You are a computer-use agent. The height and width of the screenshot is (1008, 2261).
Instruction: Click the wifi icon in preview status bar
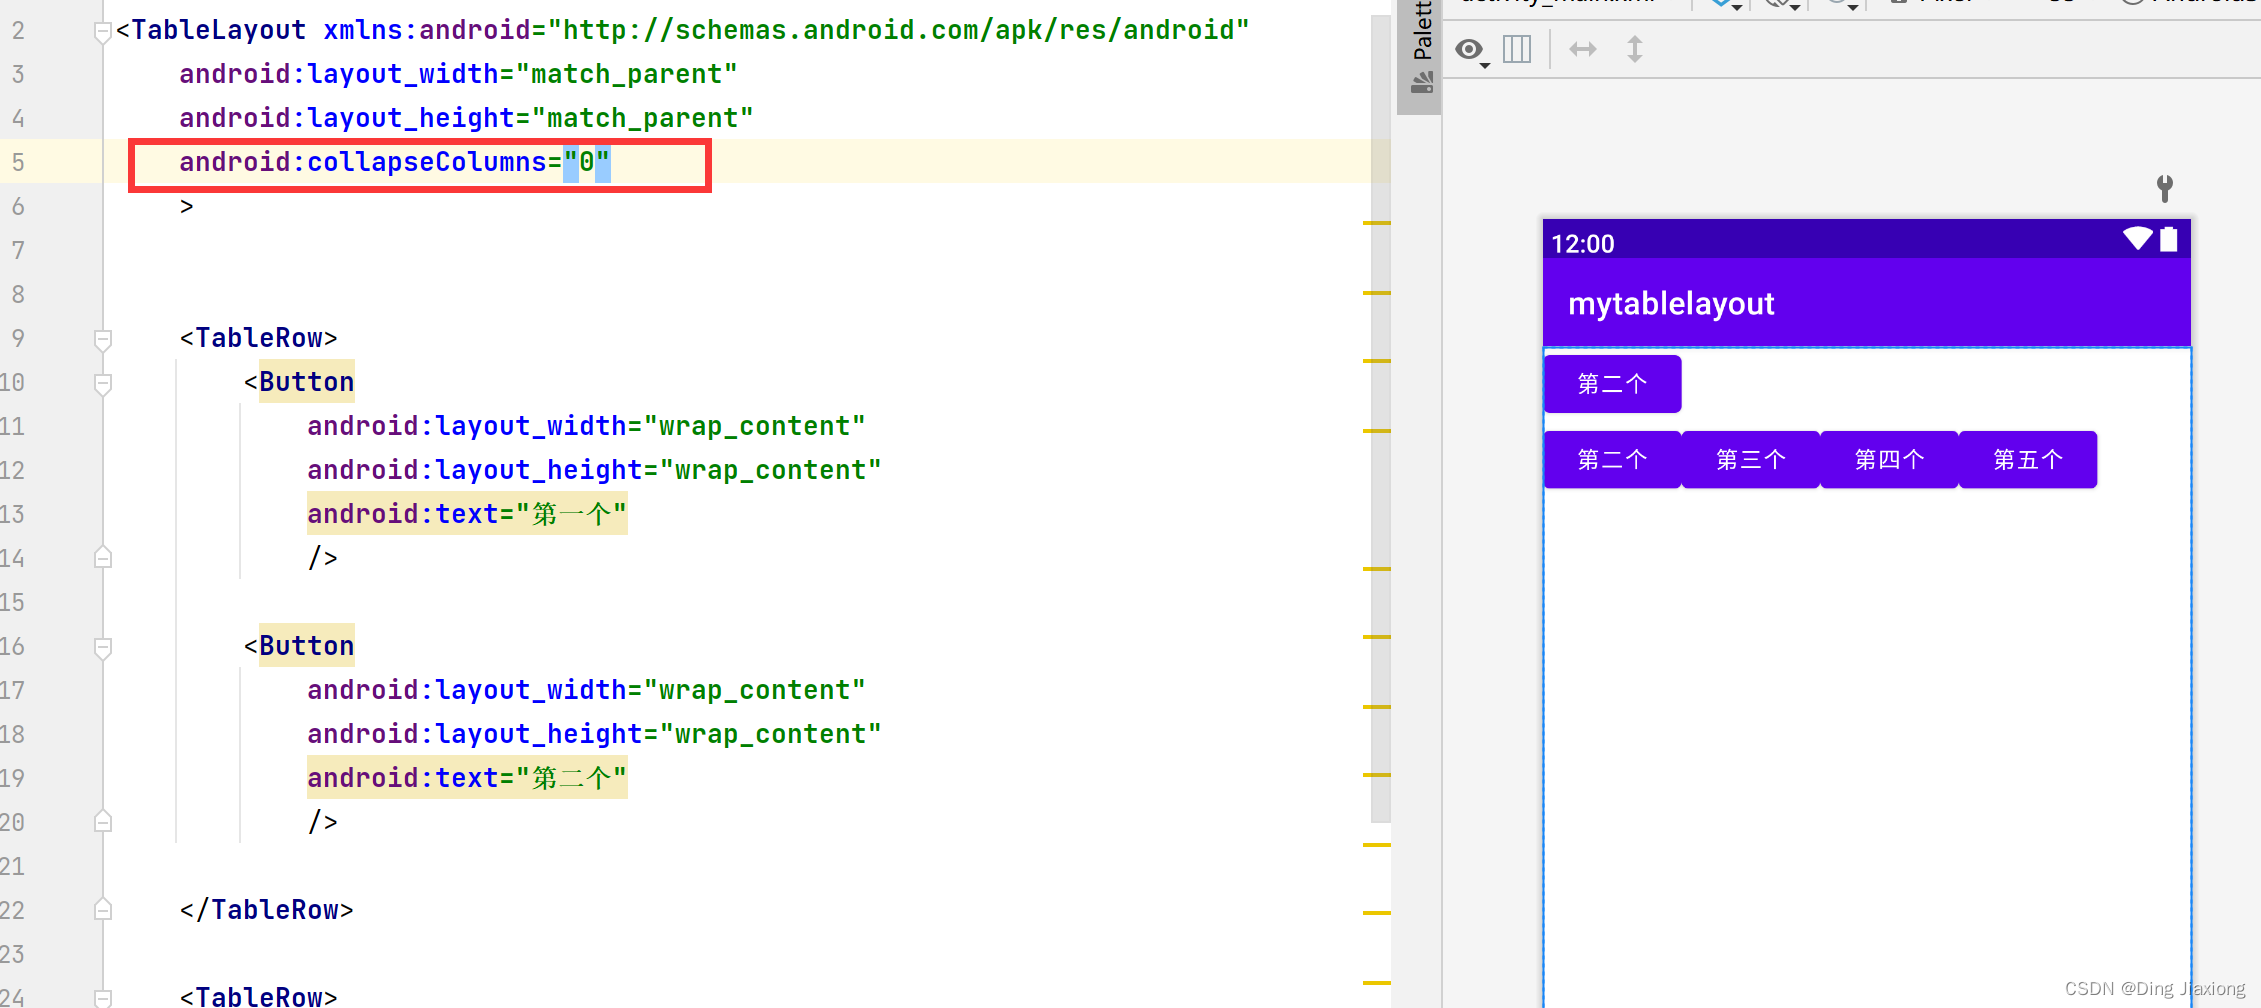pyautogui.click(x=2138, y=239)
